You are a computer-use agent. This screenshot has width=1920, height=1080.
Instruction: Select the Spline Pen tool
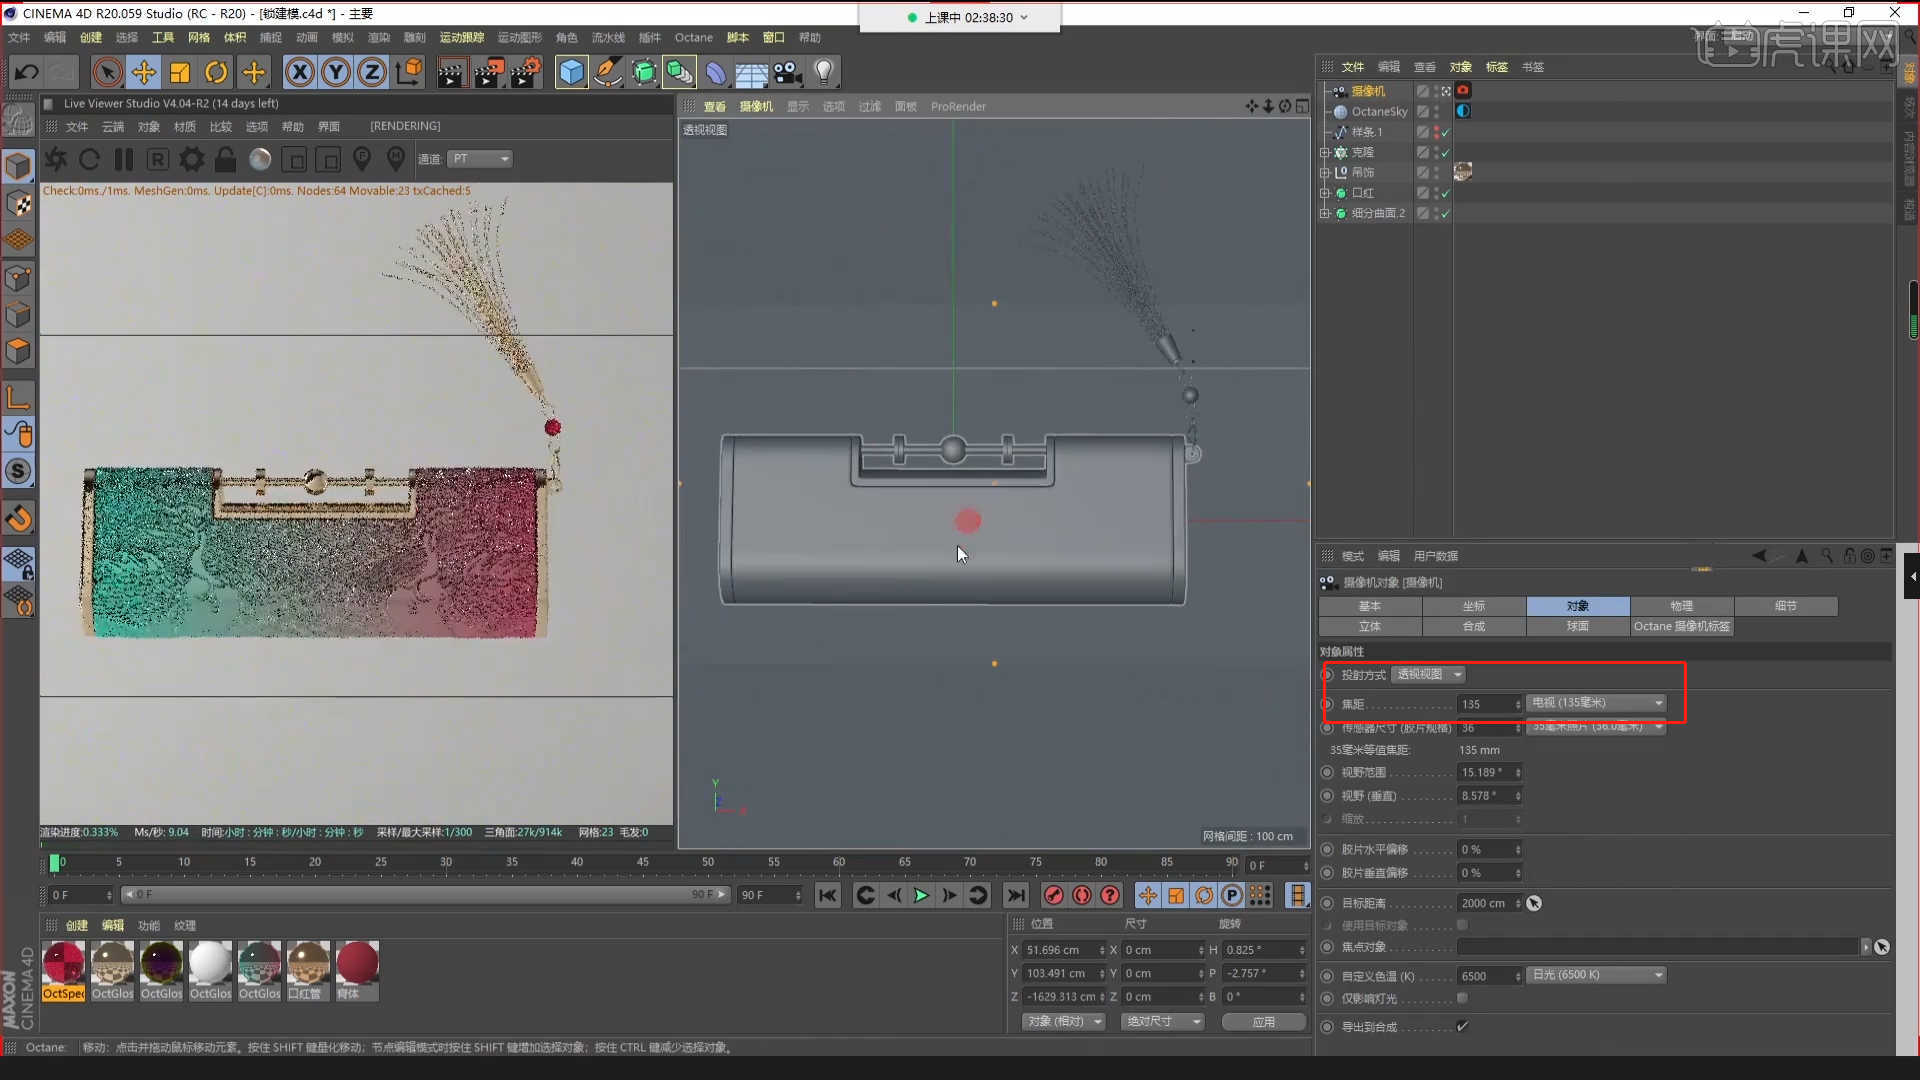[x=607, y=72]
